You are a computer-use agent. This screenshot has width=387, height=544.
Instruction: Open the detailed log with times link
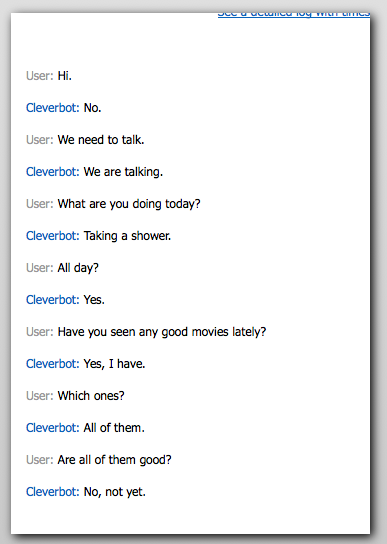[294, 15]
